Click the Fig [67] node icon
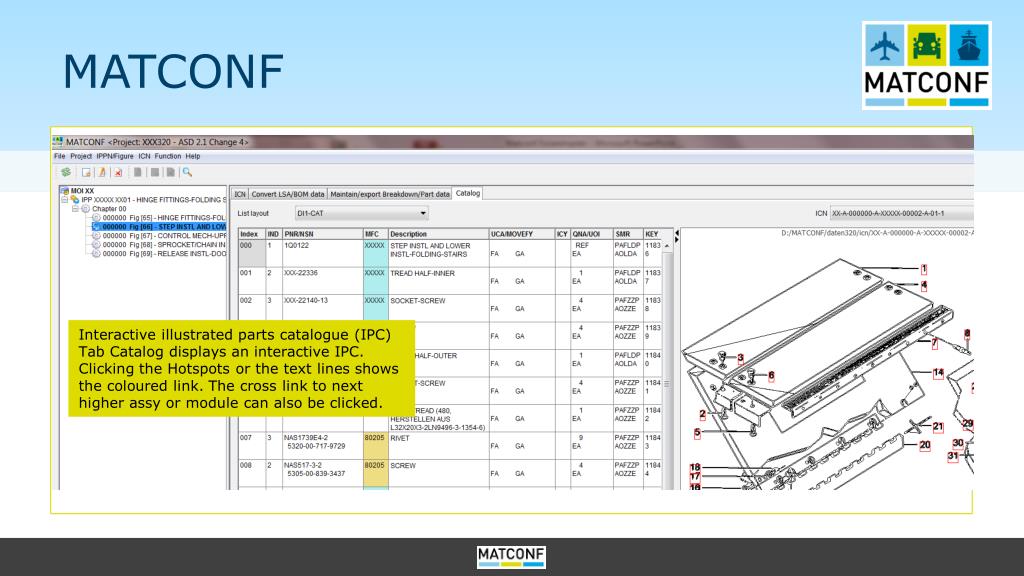This screenshot has height=576, width=1024. [97, 236]
